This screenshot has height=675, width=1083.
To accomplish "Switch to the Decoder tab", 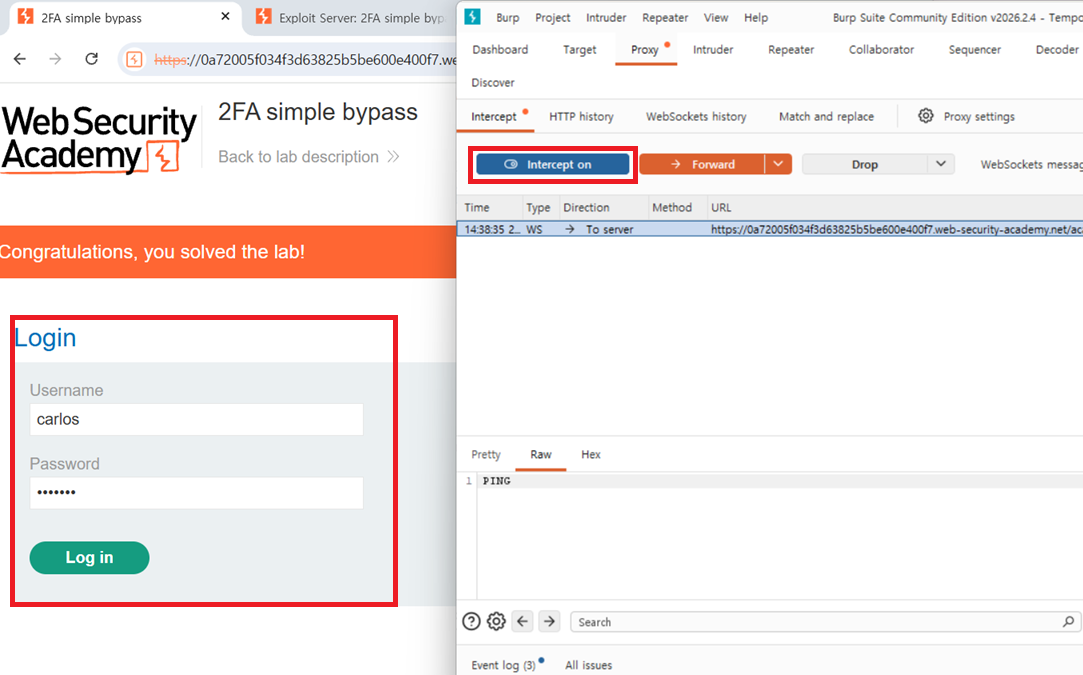I will [x=1057, y=50].
